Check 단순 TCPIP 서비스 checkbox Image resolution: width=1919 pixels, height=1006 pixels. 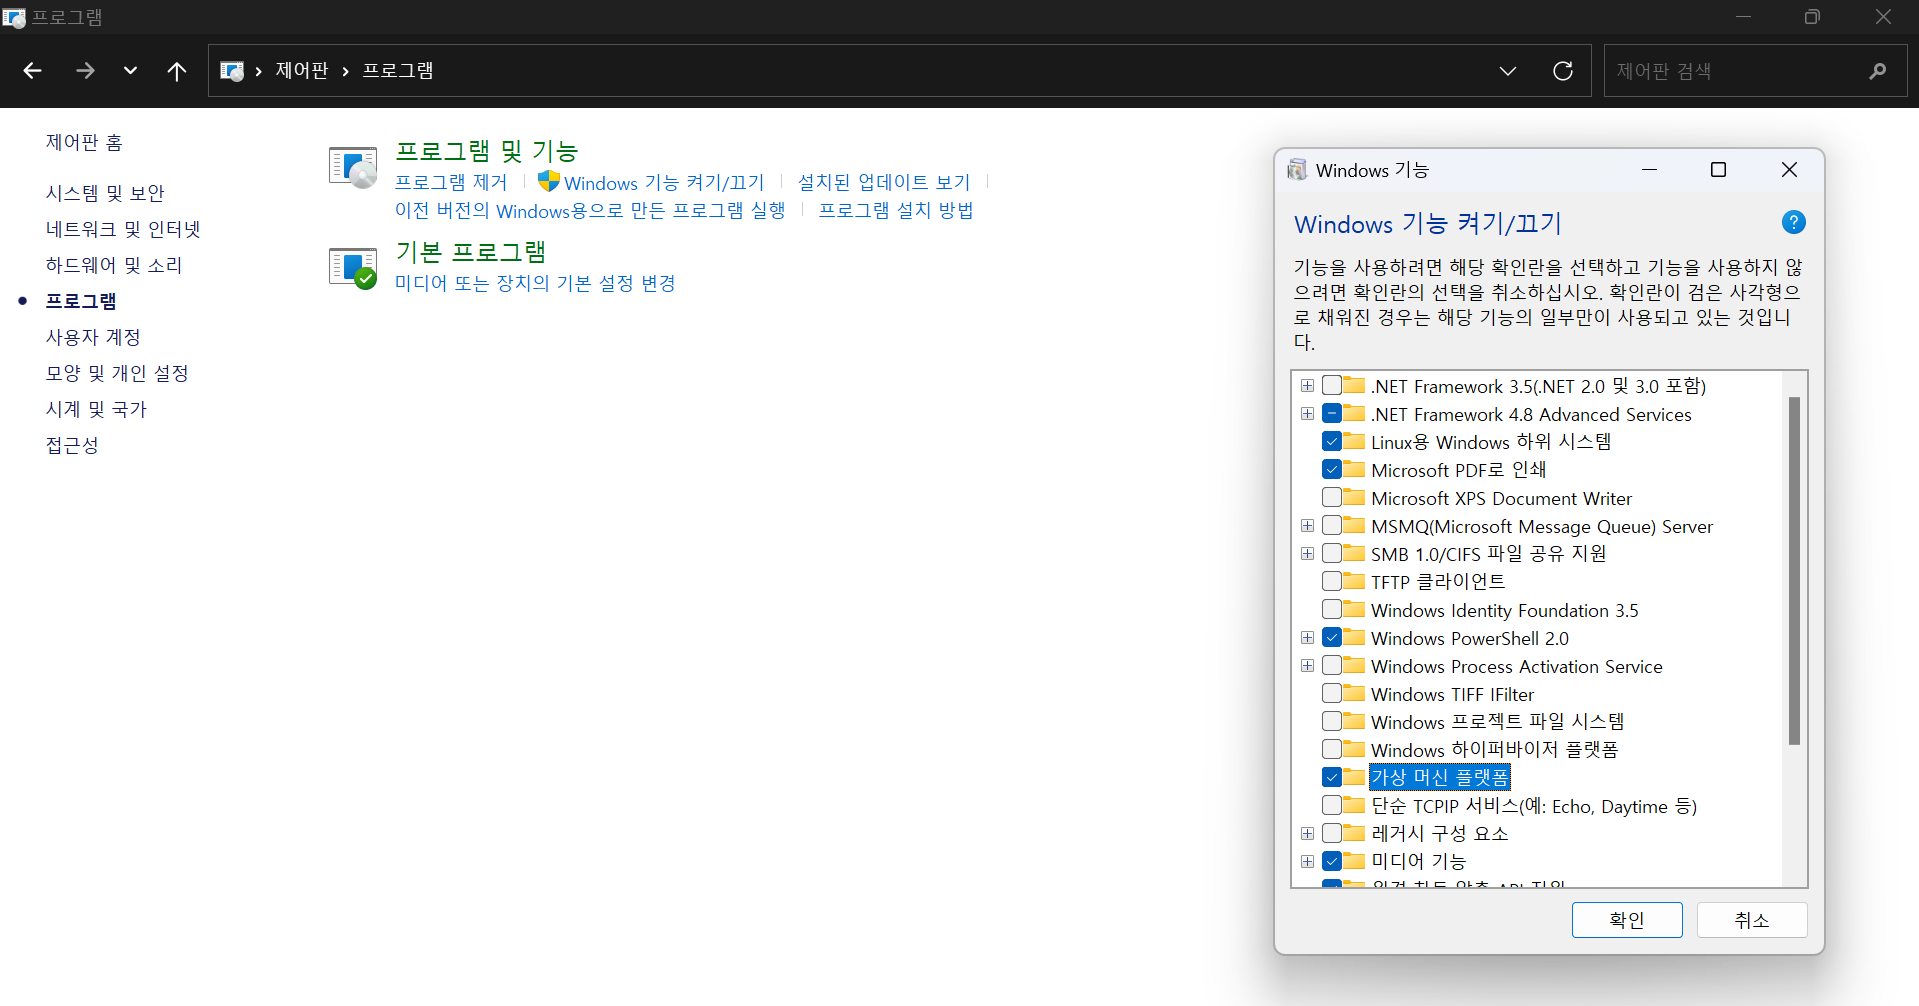pos(1332,805)
